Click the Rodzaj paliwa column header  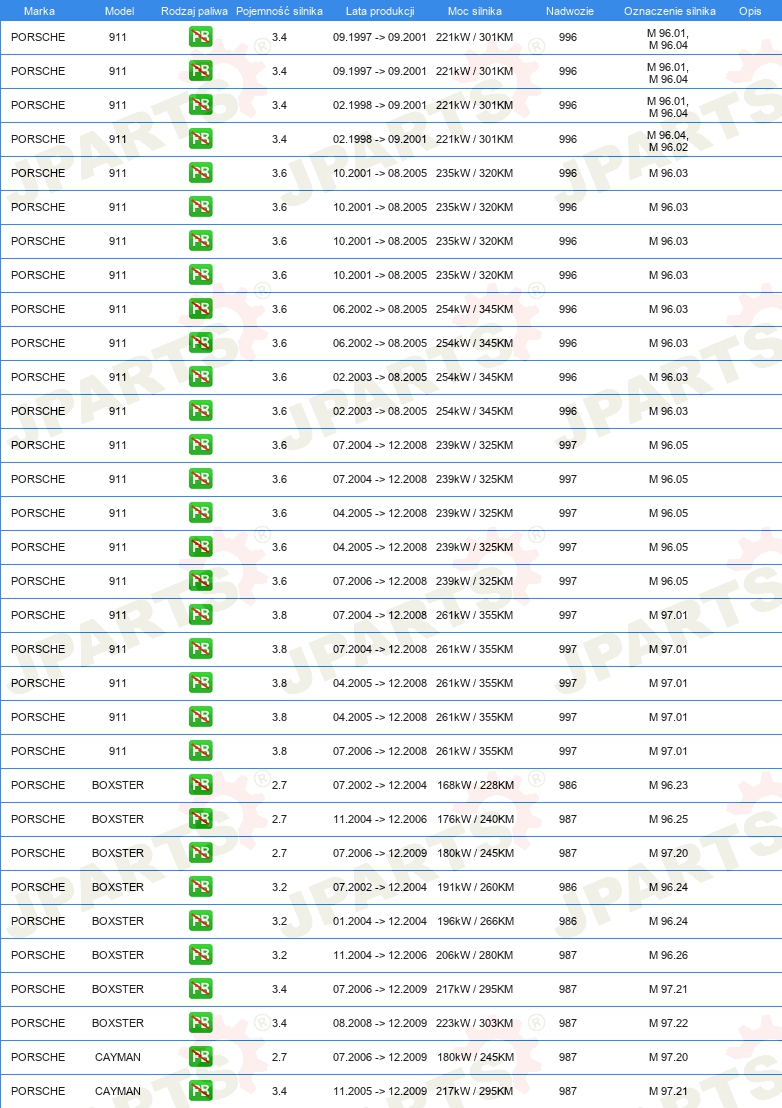click(194, 11)
